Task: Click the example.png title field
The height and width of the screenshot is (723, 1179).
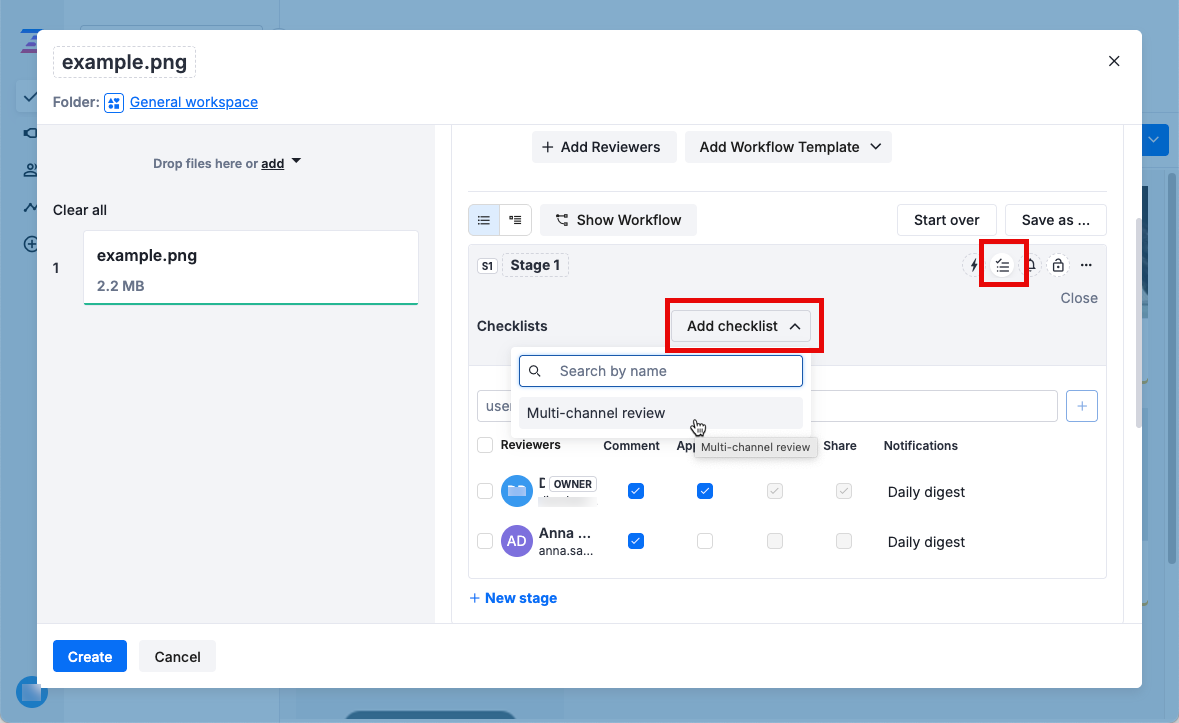Action: 124,62
